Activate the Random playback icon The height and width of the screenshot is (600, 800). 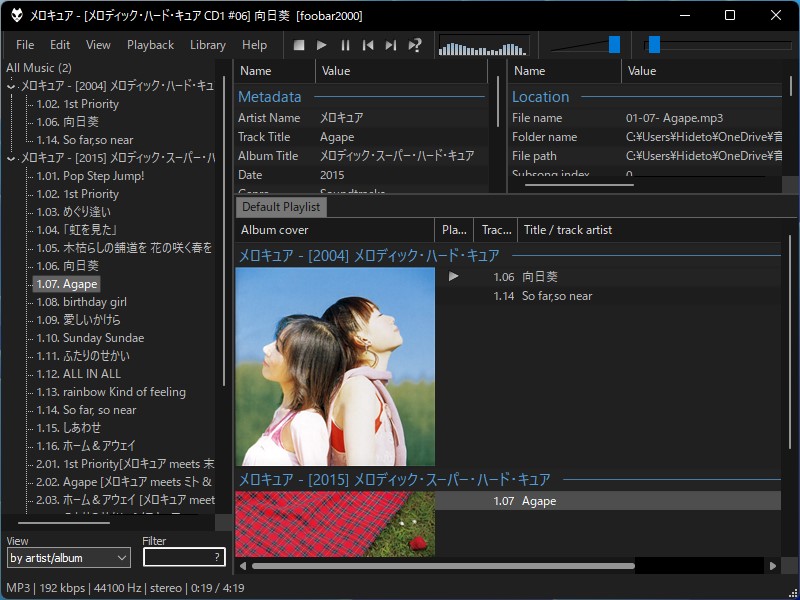(414, 44)
